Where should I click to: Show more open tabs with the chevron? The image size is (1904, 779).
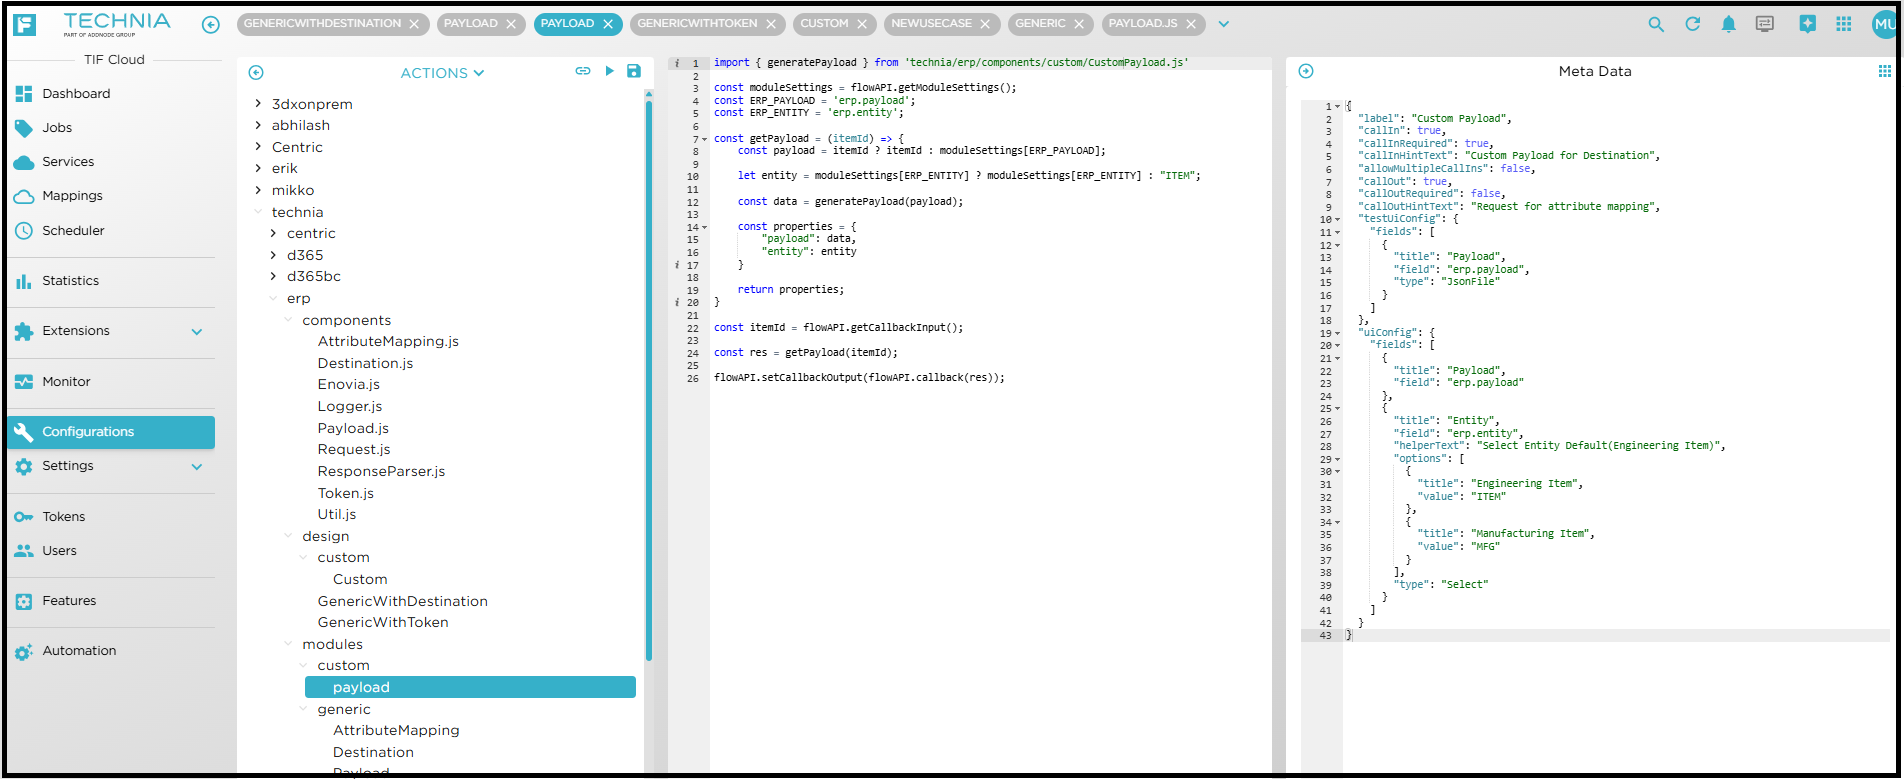tap(1223, 24)
